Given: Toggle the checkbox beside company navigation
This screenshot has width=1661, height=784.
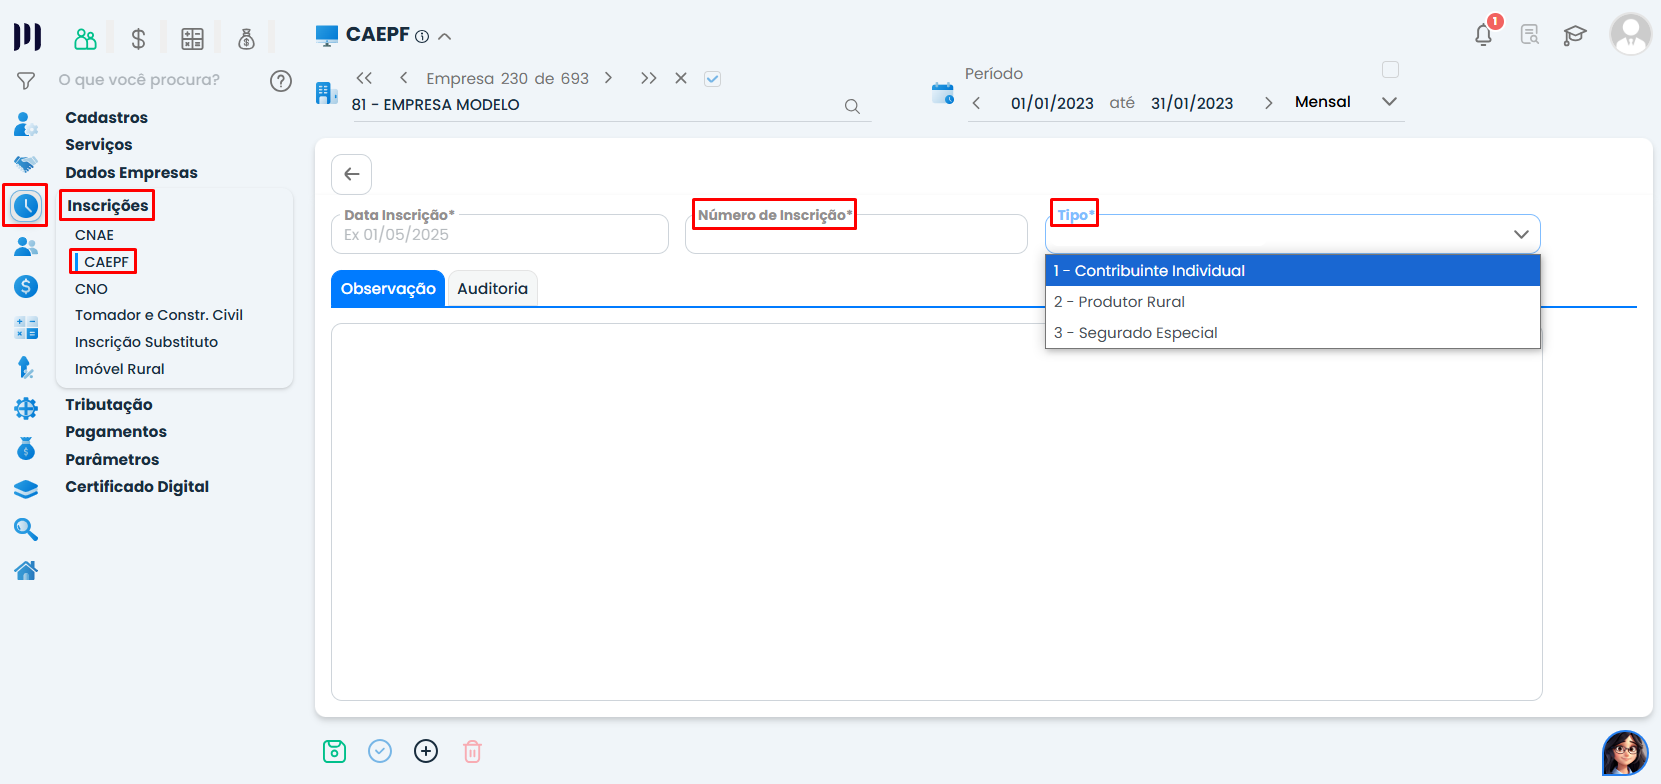Looking at the screenshot, I should 713,79.
